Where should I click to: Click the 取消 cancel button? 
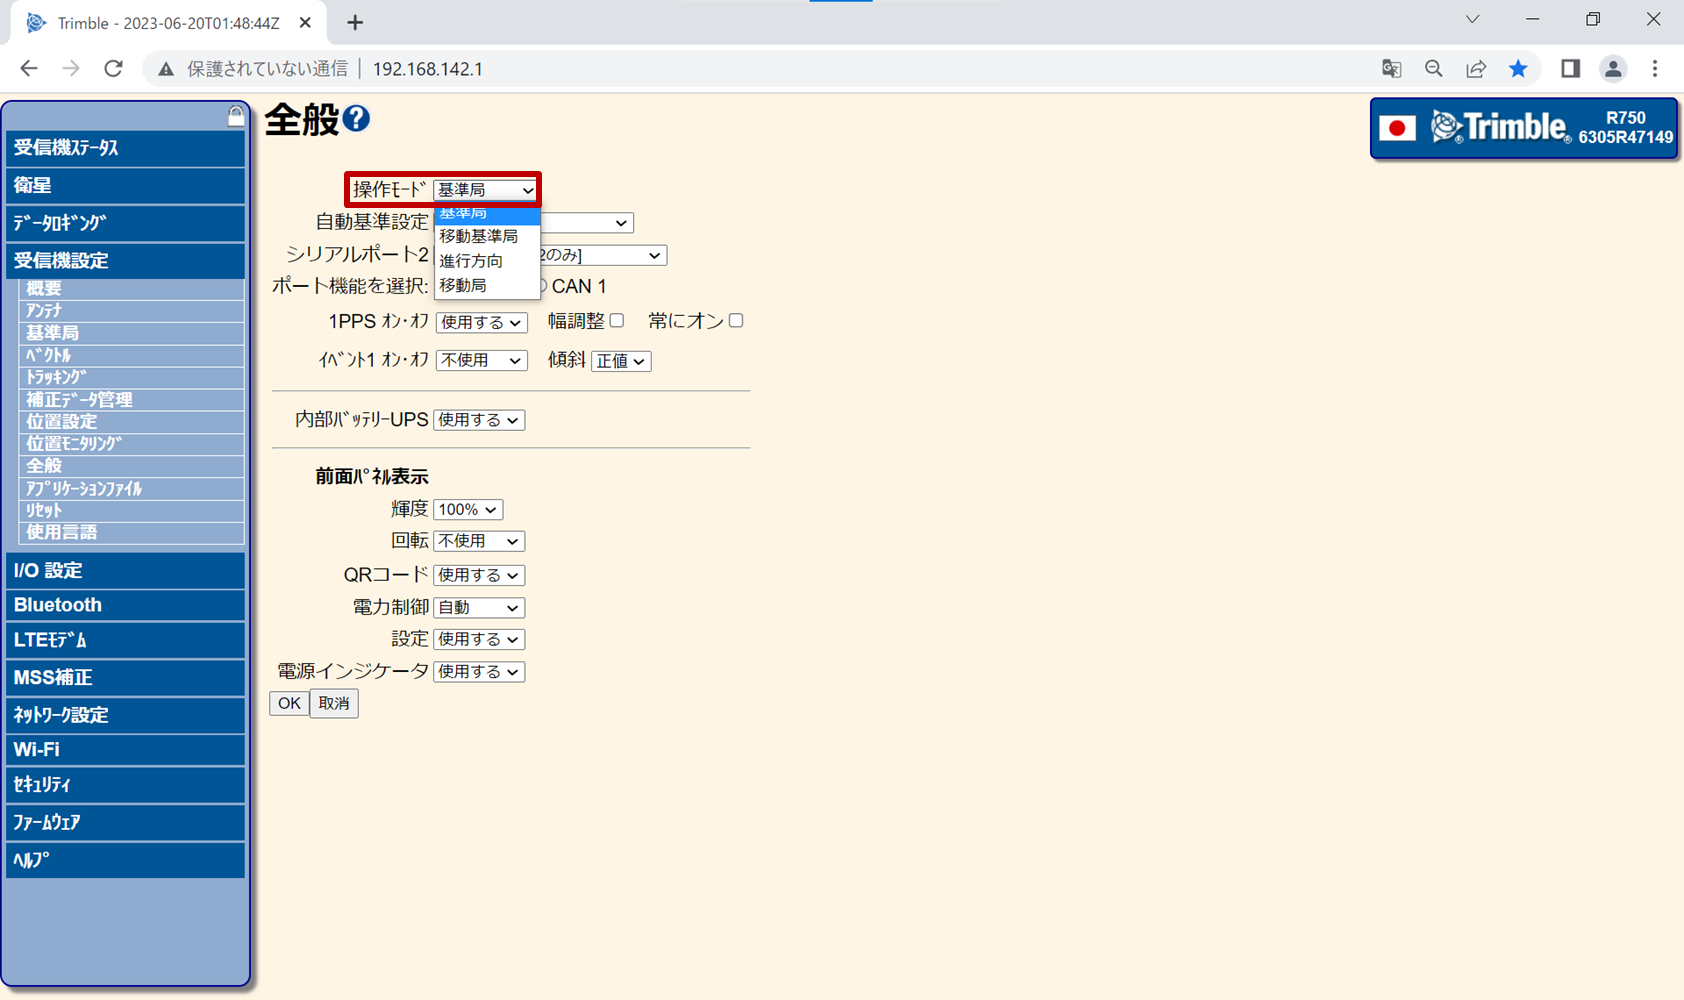click(334, 704)
